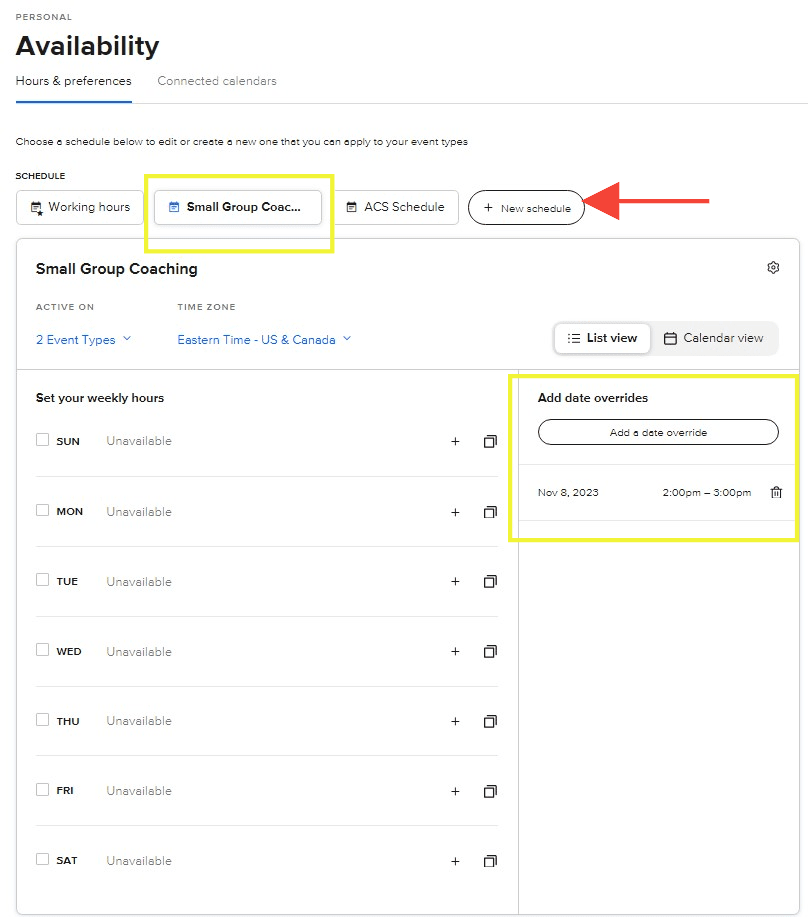Open schedule settings gear icon

(x=773, y=267)
